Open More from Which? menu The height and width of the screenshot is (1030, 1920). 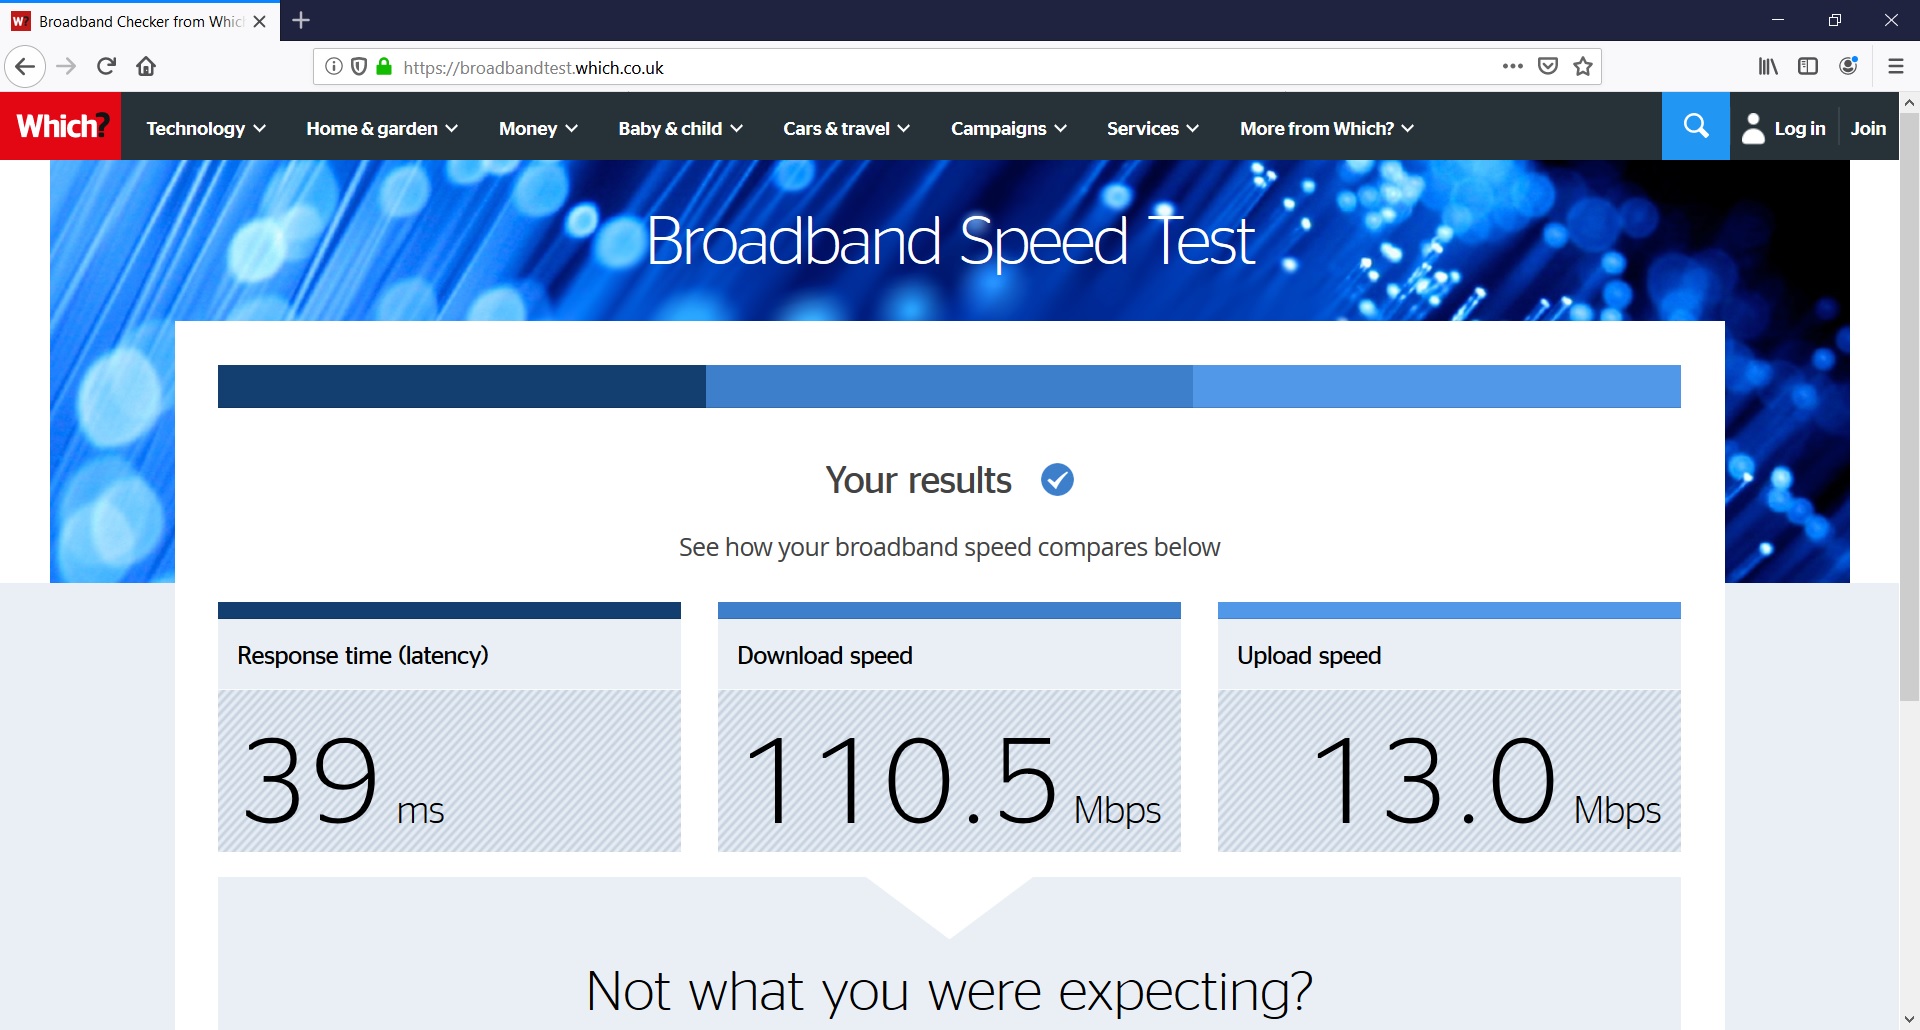coord(1326,128)
